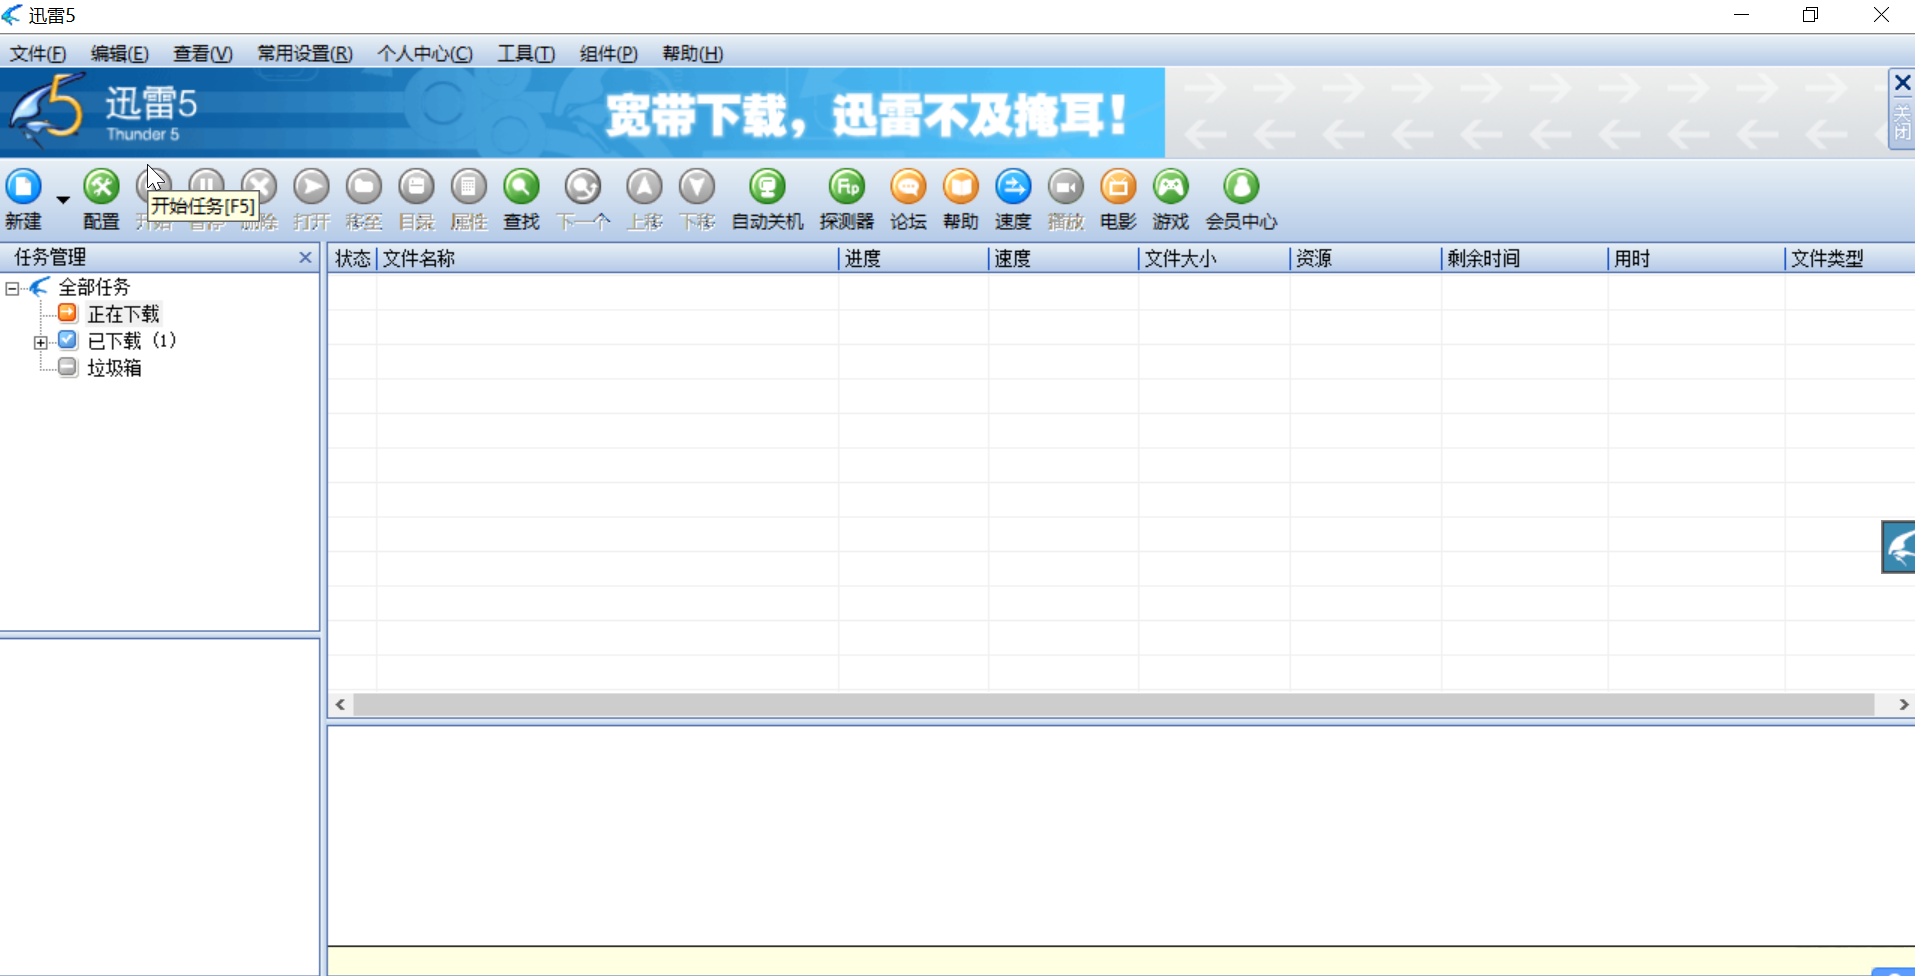The height and width of the screenshot is (976, 1915).
Task: Click the 新建 (New task) toolbar icon
Action: (24, 187)
